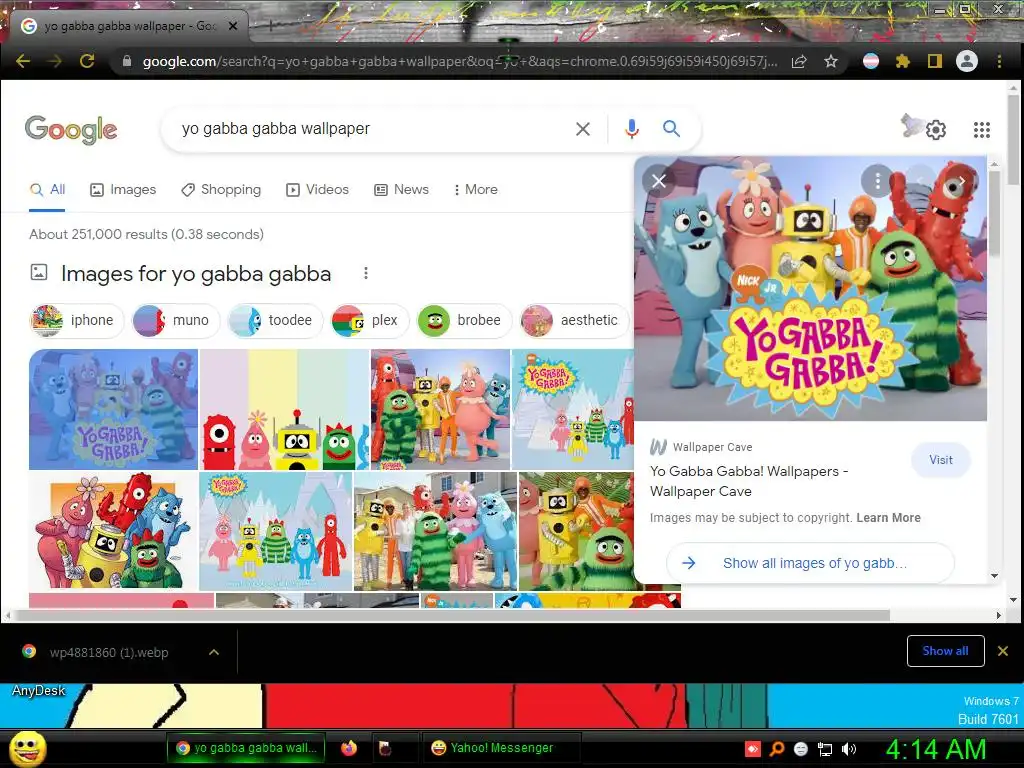The image size is (1024, 768).
Task: Open the pastel stripes characters thumbnail
Action: [285, 409]
